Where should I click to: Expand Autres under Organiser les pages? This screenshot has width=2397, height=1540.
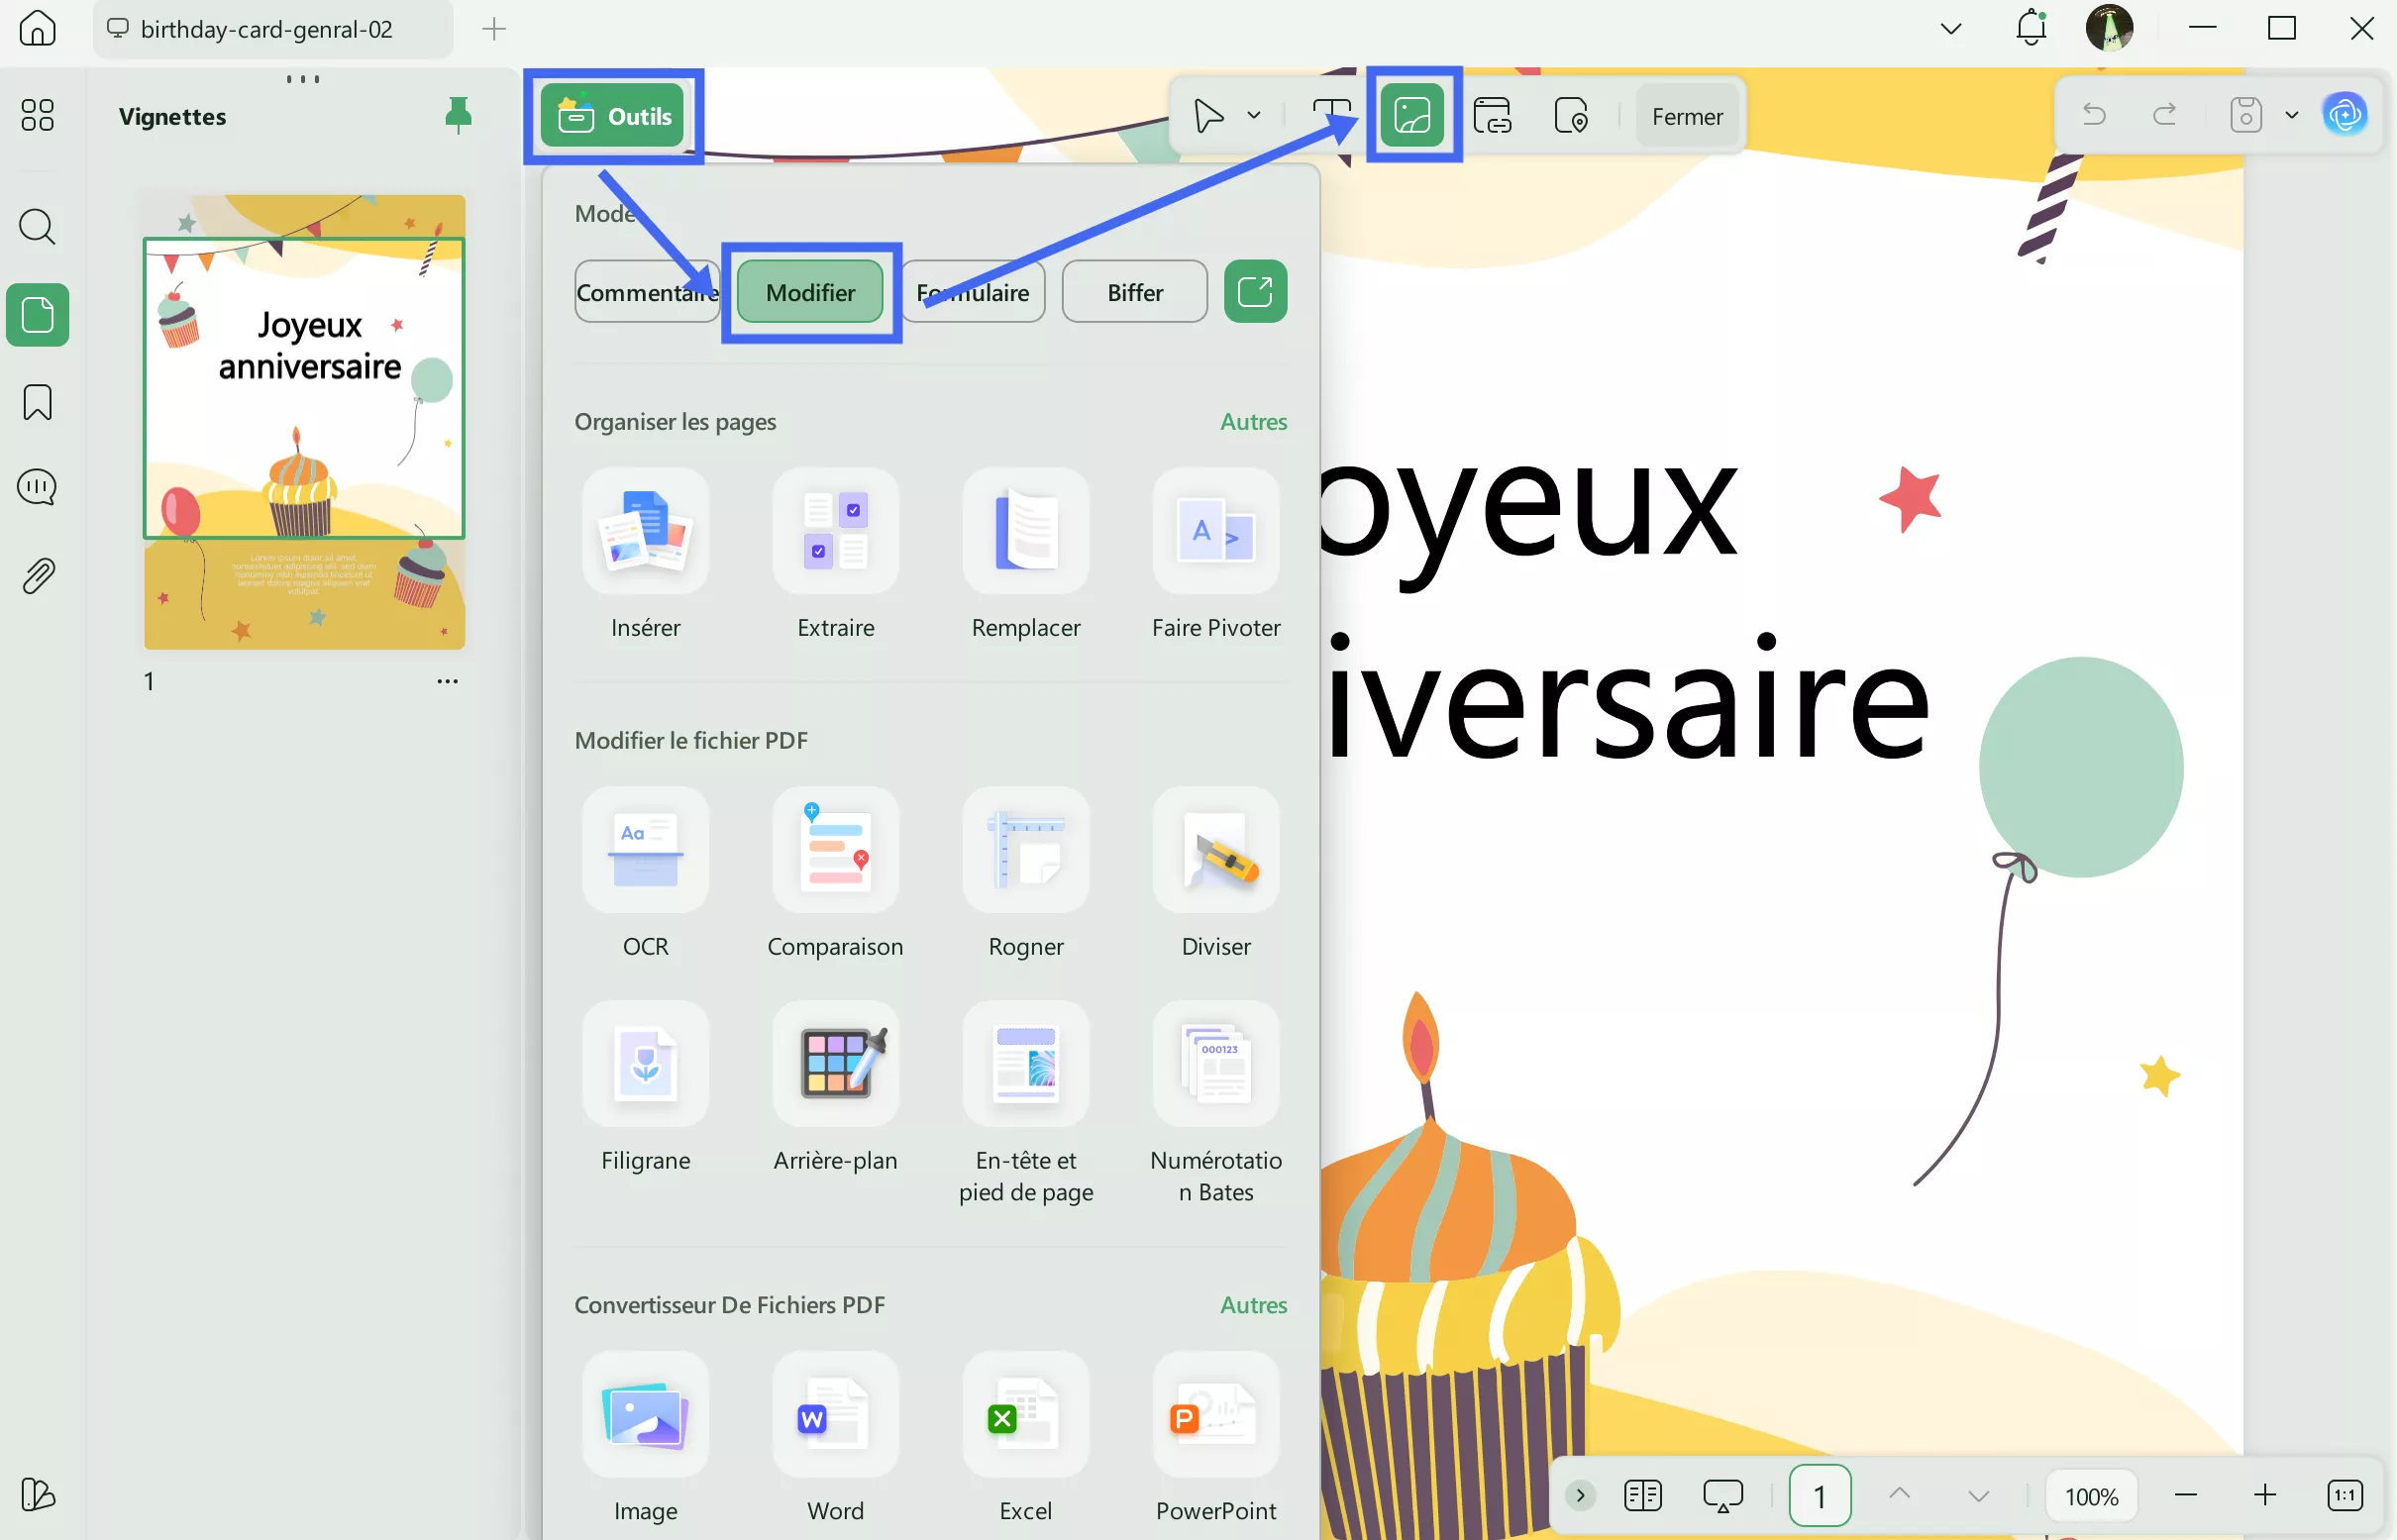pyautogui.click(x=1253, y=421)
